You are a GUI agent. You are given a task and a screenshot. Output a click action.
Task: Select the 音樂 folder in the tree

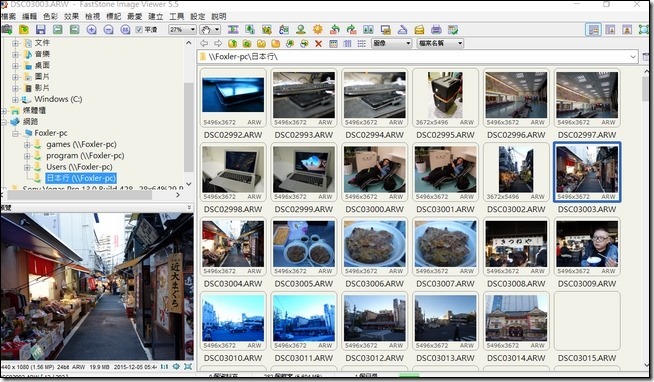[43, 54]
